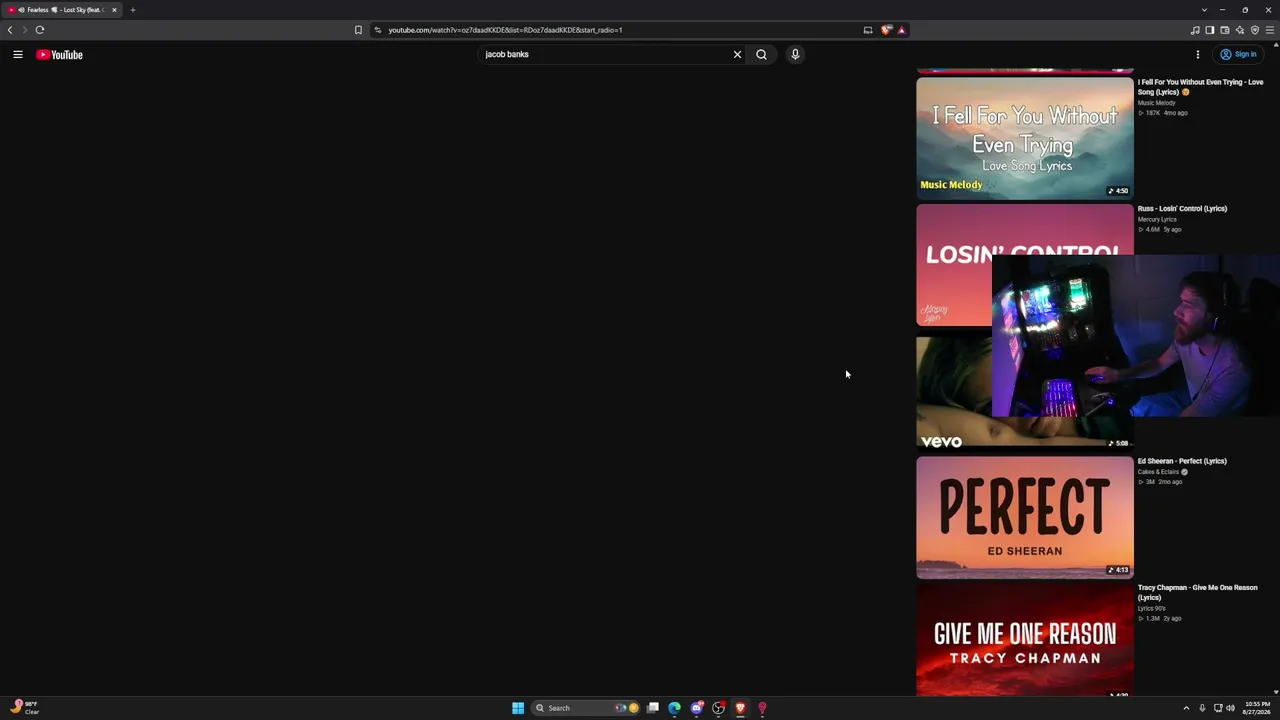Bookmark this page using the bookmark icon
Screen dimensions: 1280x720
(358, 30)
